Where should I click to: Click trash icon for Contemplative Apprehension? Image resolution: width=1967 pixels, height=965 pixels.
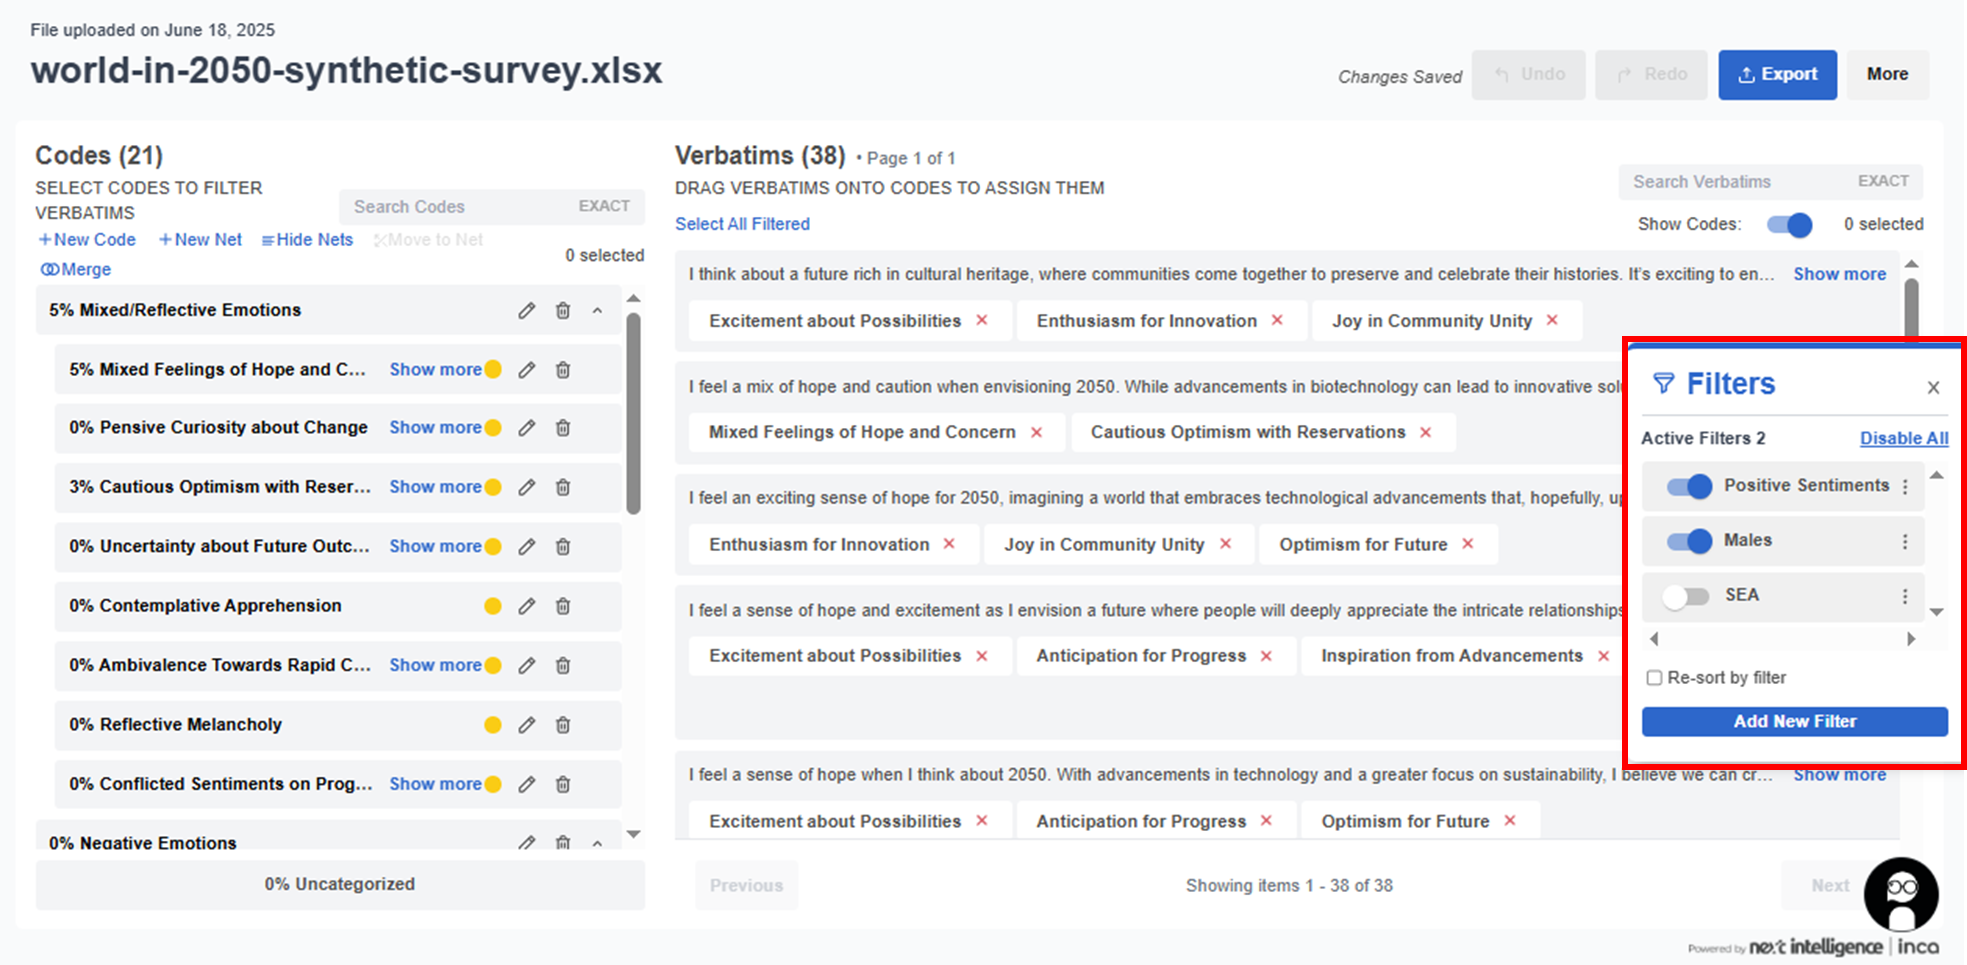click(563, 606)
